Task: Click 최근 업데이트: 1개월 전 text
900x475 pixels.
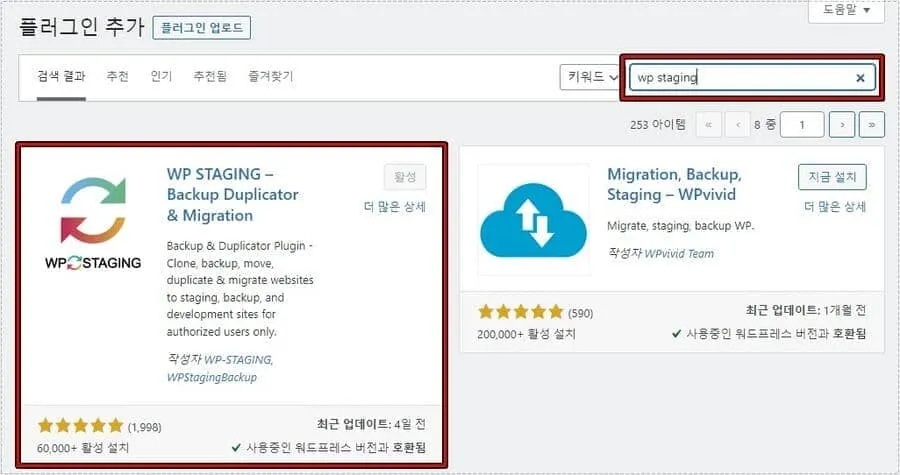Action: (806, 310)
